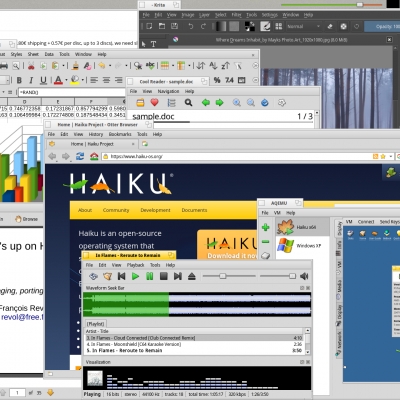The height and width of the screenshot is (400, 400).
Task: Align cell text to the left
Action: (94, 80)
